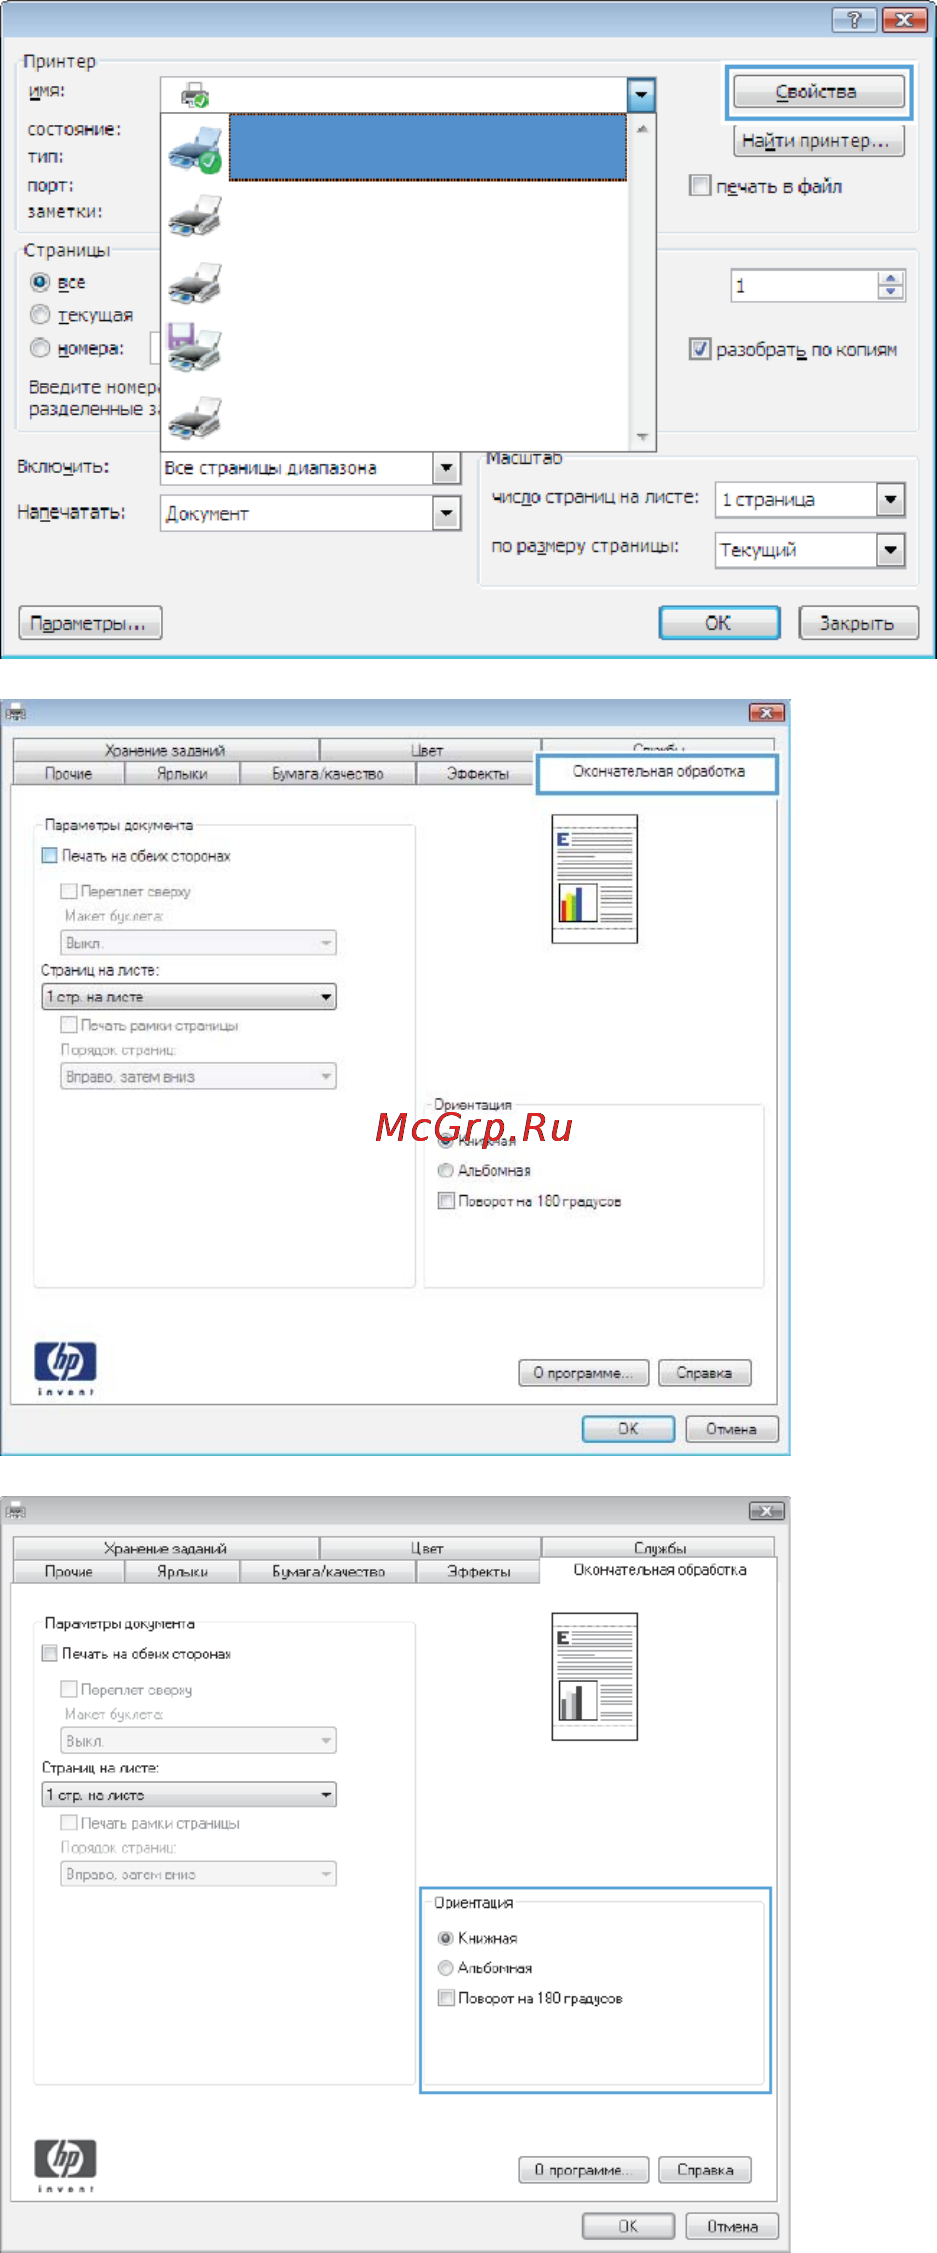
Task: Select the printer with the floppy disk icon
Action: (194, 347)
